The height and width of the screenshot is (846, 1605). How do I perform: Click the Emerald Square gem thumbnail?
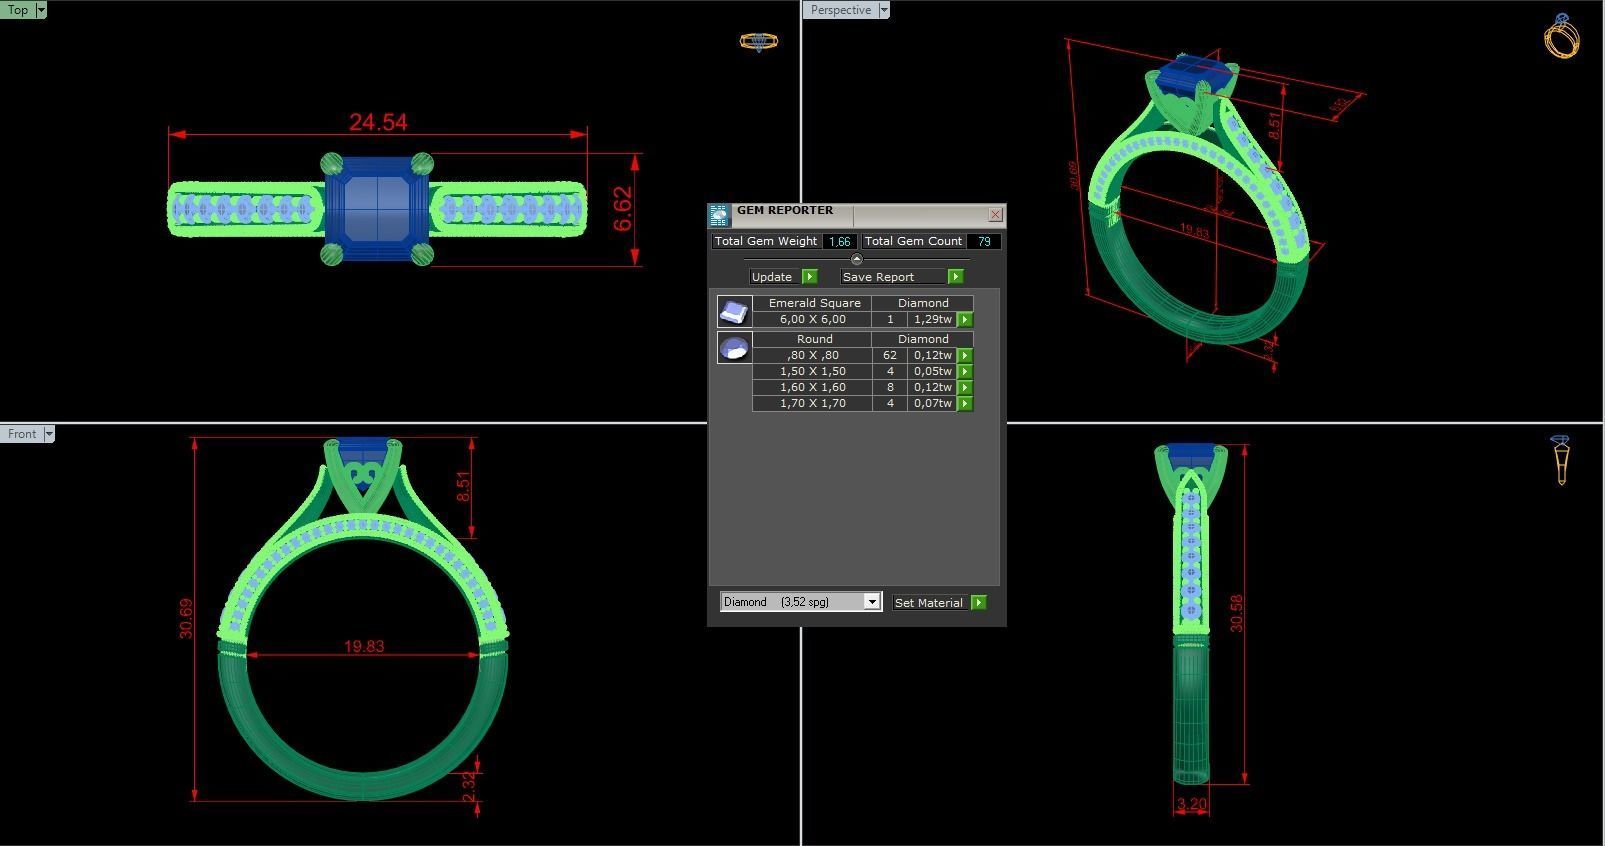coord(734,312)
